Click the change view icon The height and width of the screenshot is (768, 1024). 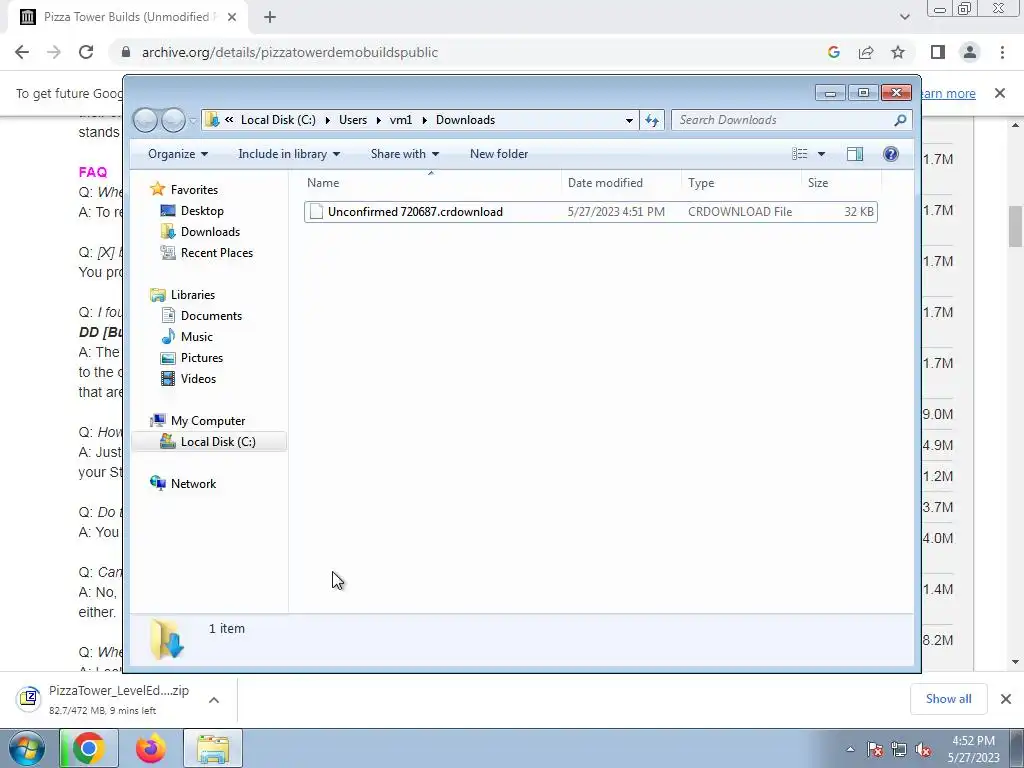[x=799, y=154]
